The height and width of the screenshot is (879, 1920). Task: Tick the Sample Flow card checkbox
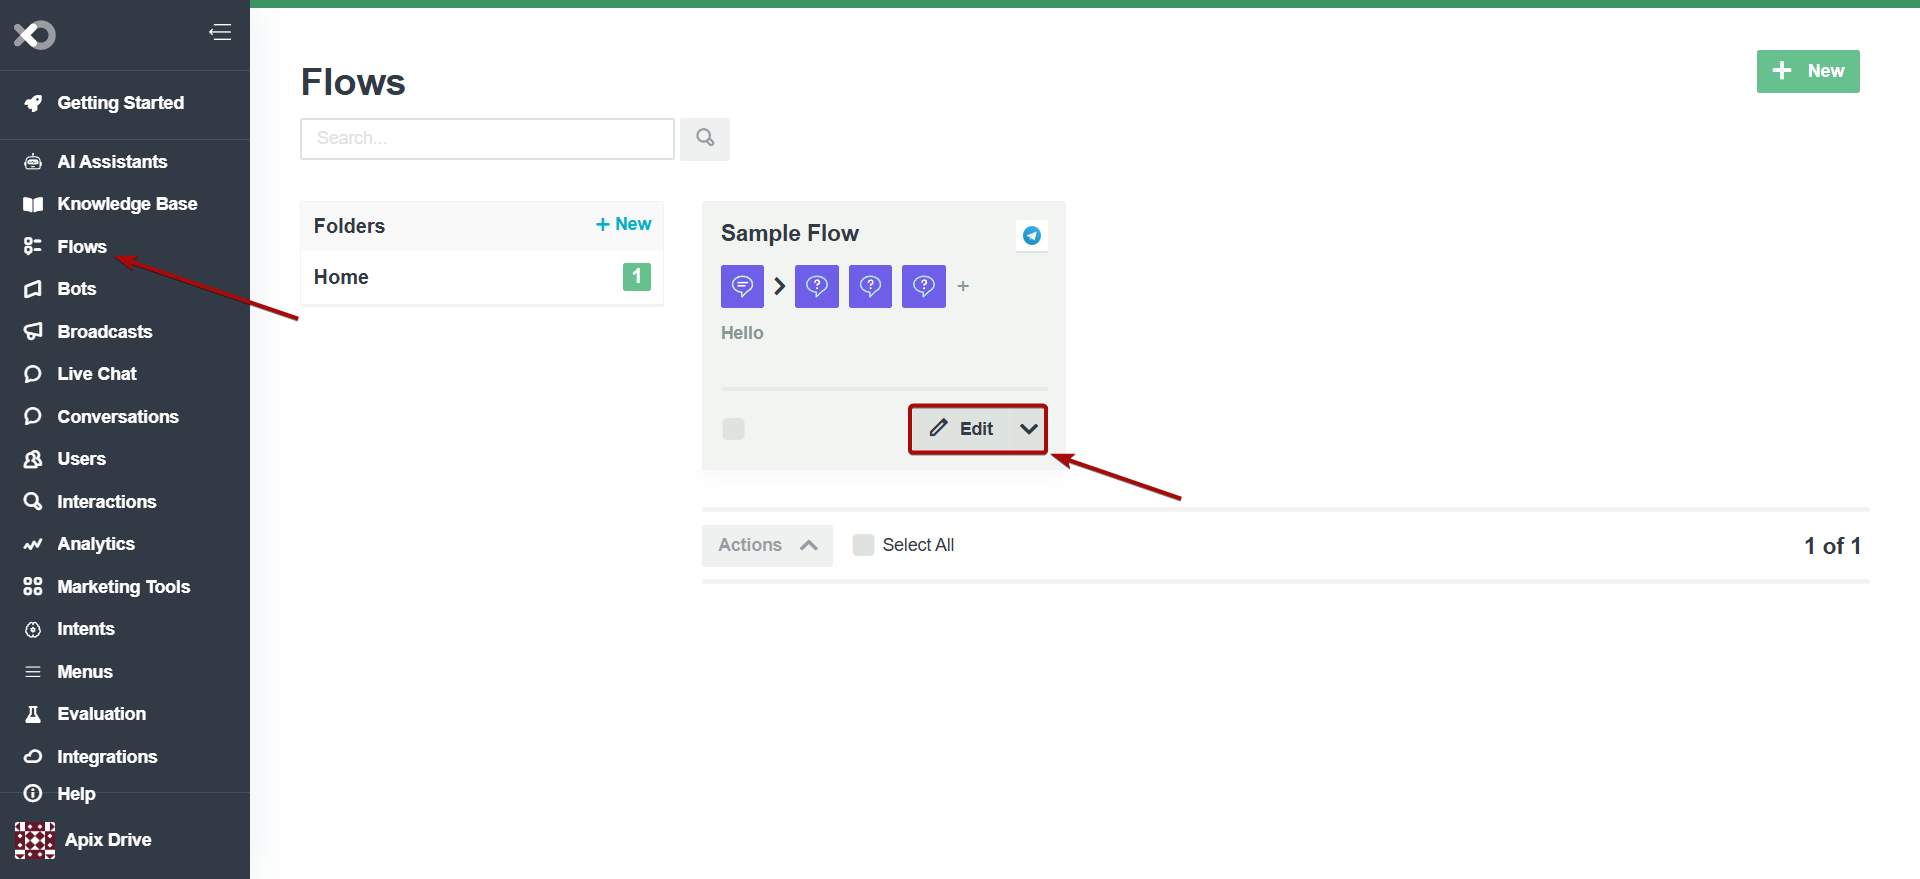(x=734, y=429)
